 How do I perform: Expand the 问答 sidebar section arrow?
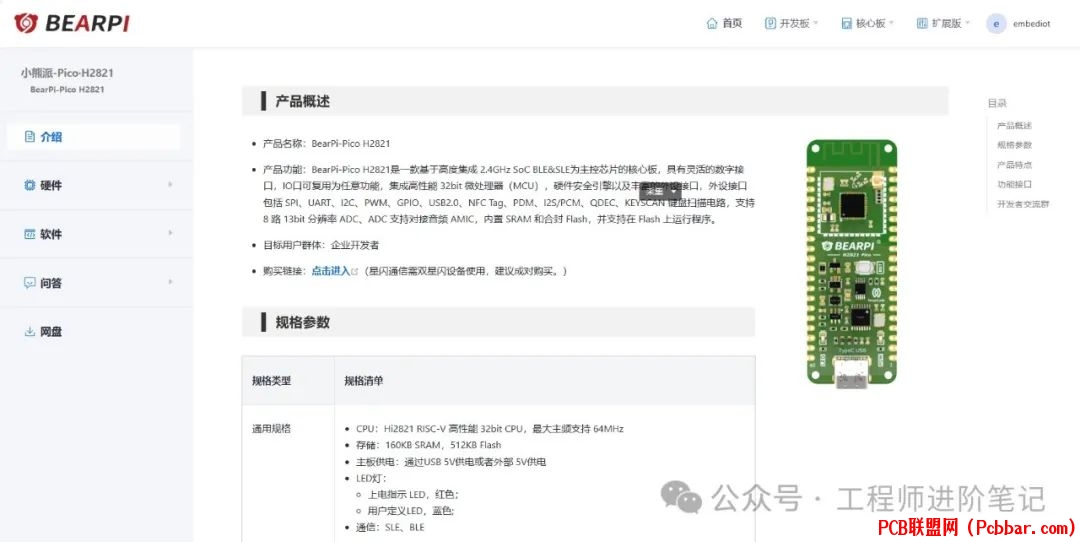click(170, 282)
